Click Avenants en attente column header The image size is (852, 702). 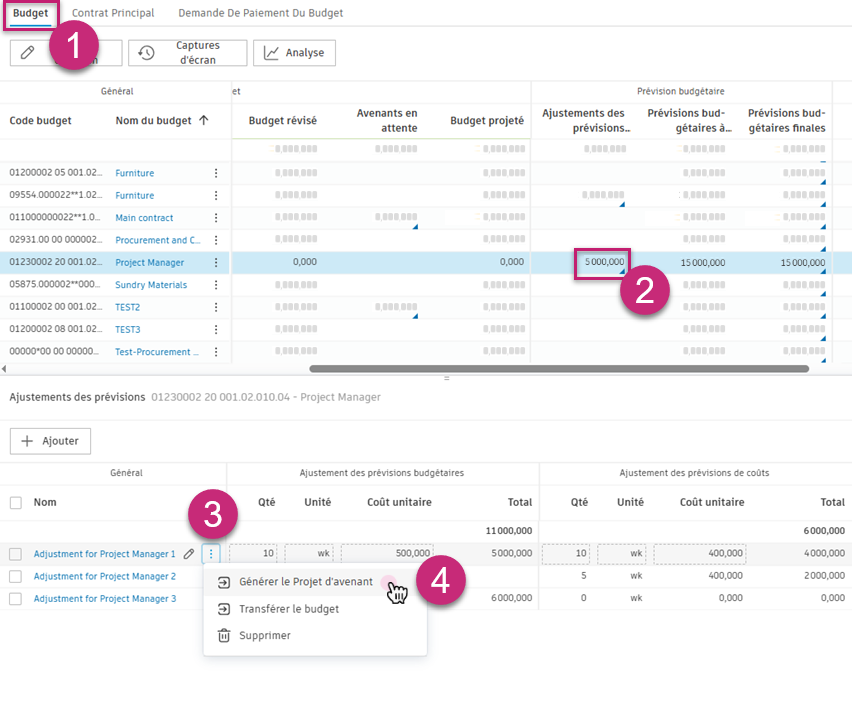click(x=387, y=121)
